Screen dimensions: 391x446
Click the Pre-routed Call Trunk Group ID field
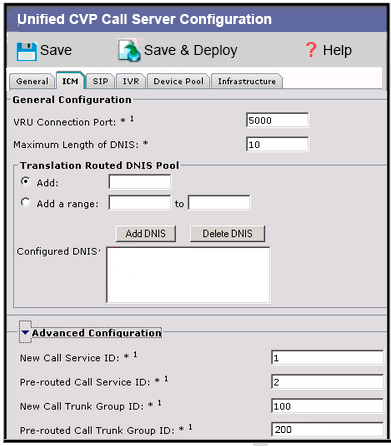coord(327,429)
